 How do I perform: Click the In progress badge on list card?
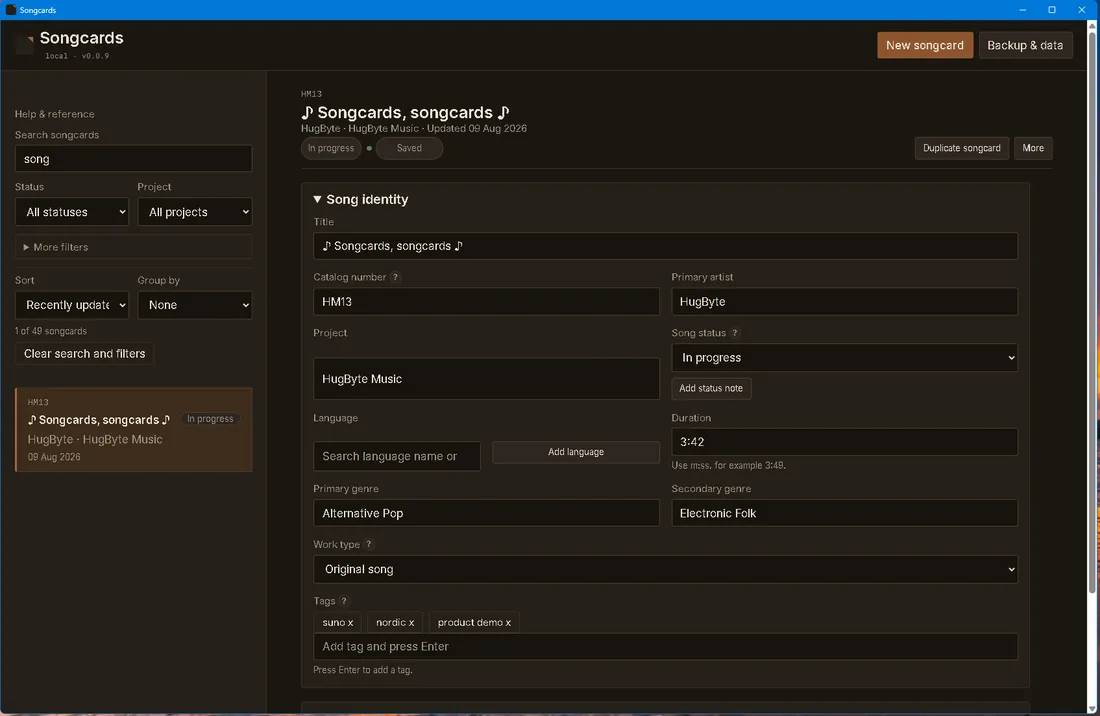[x=210, y=419]
